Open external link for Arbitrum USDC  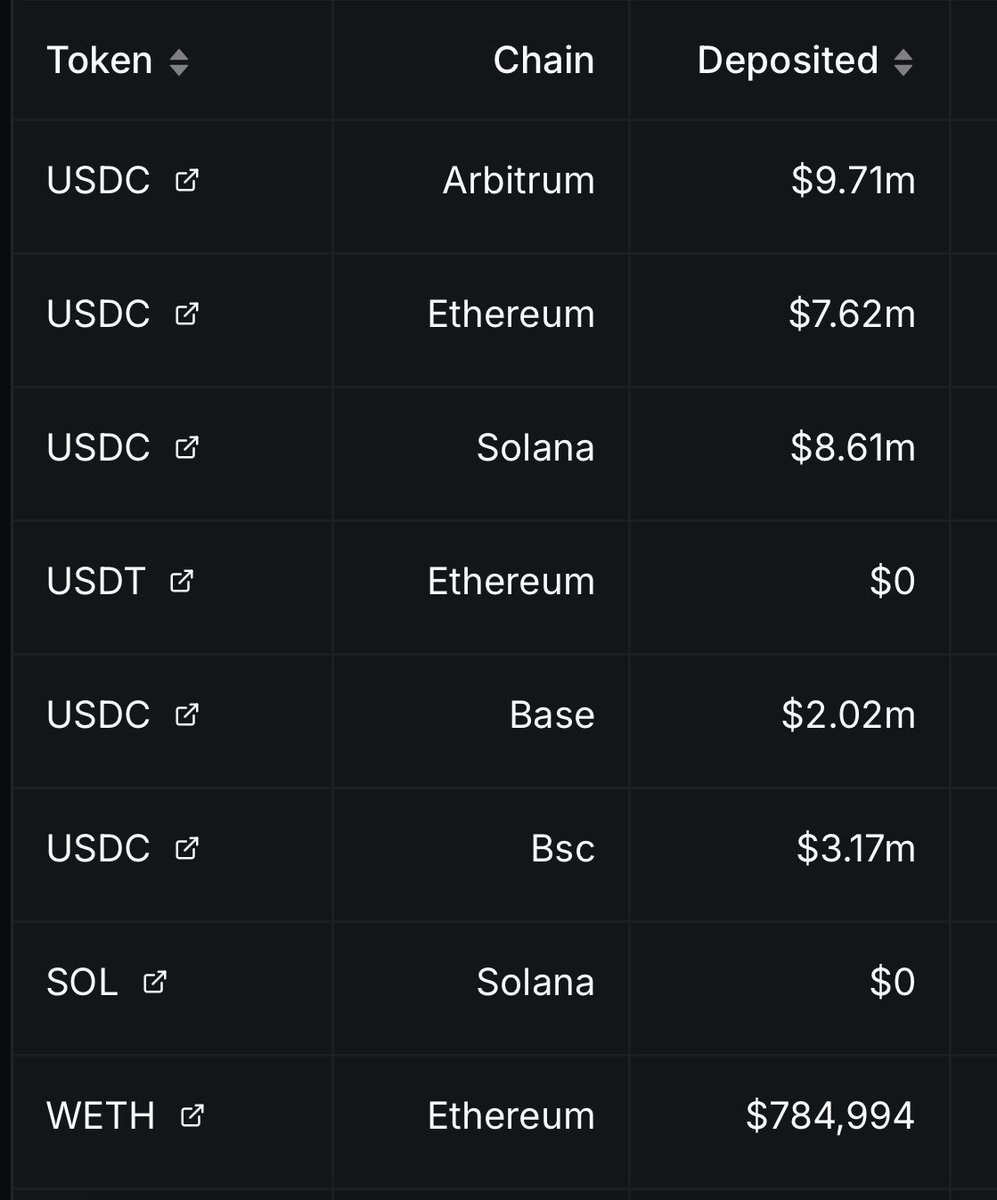click(187, 180)
